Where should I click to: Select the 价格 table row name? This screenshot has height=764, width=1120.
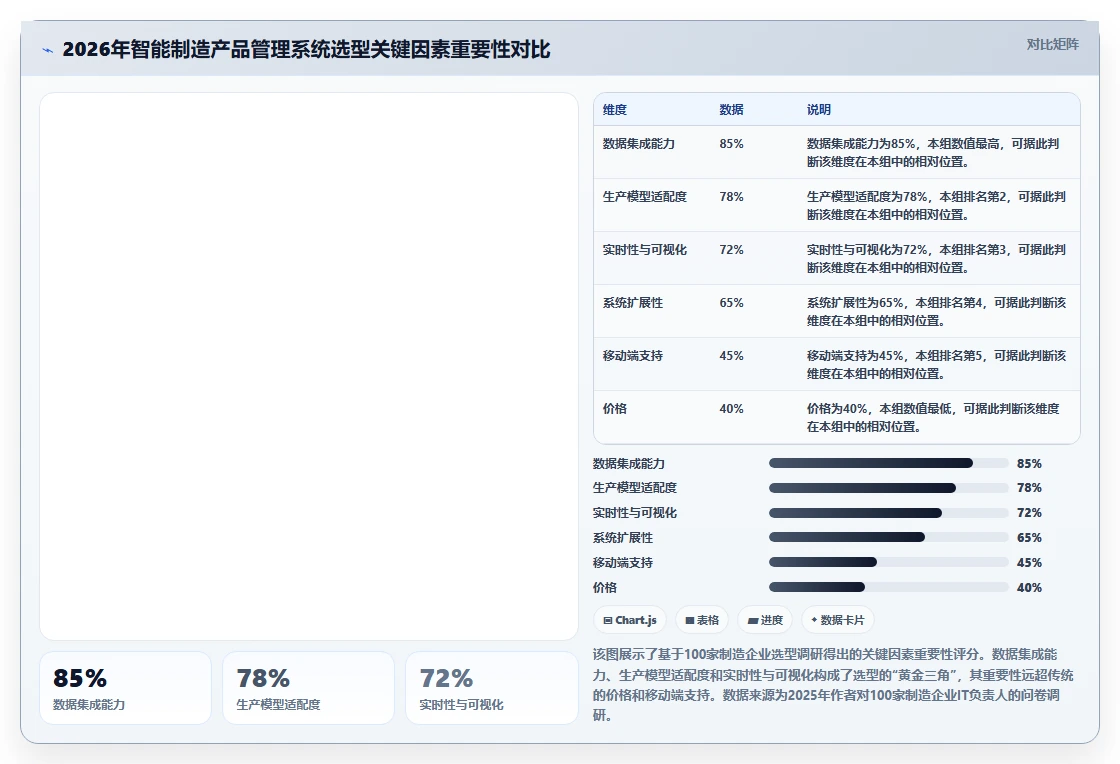614,408
